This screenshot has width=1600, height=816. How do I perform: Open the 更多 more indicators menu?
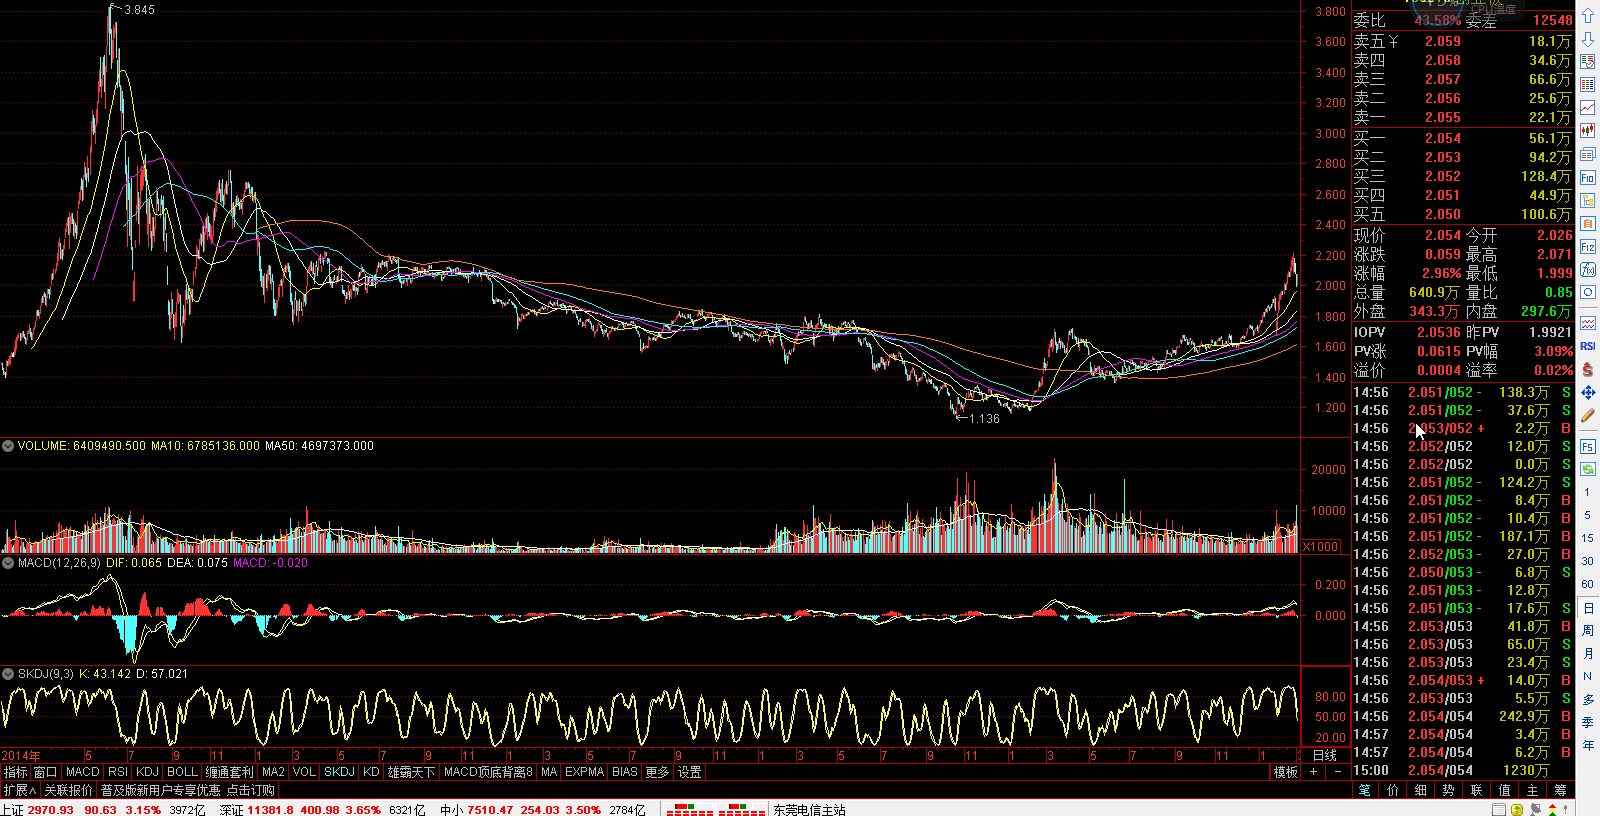click(x=656, y=772)
